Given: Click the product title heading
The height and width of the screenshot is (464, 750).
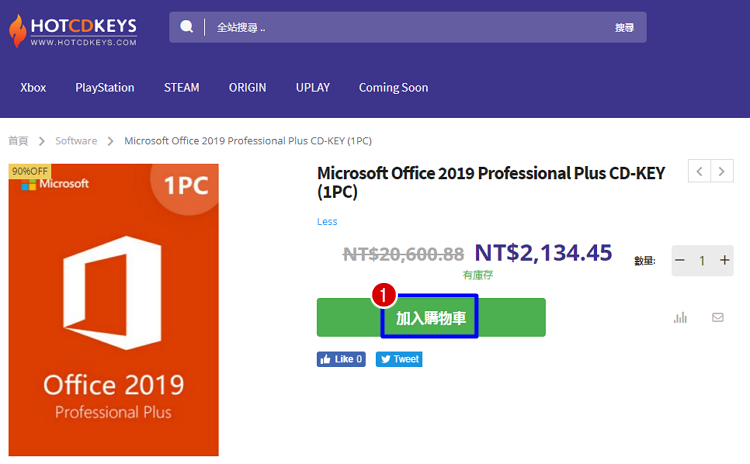Looking at the screenshot, I should tap(491, 182).
